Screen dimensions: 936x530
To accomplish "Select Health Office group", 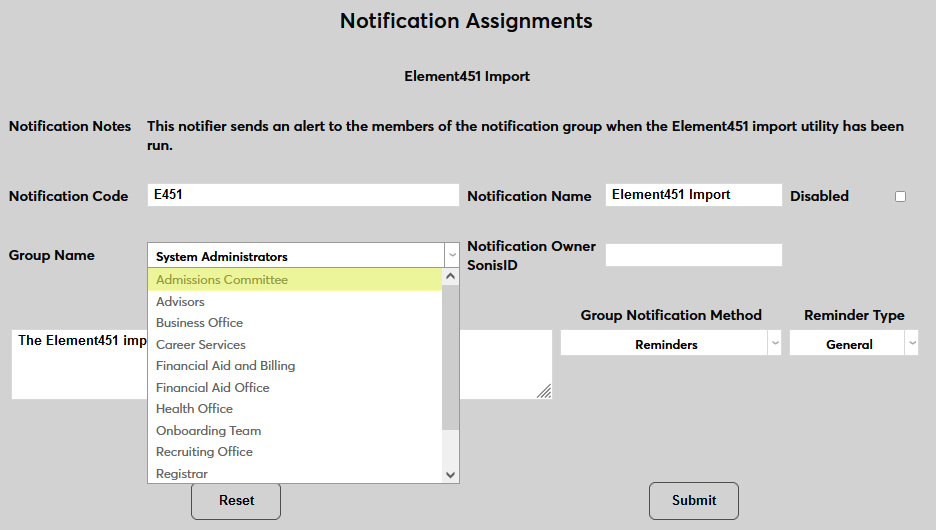I will tap(294, 409).
